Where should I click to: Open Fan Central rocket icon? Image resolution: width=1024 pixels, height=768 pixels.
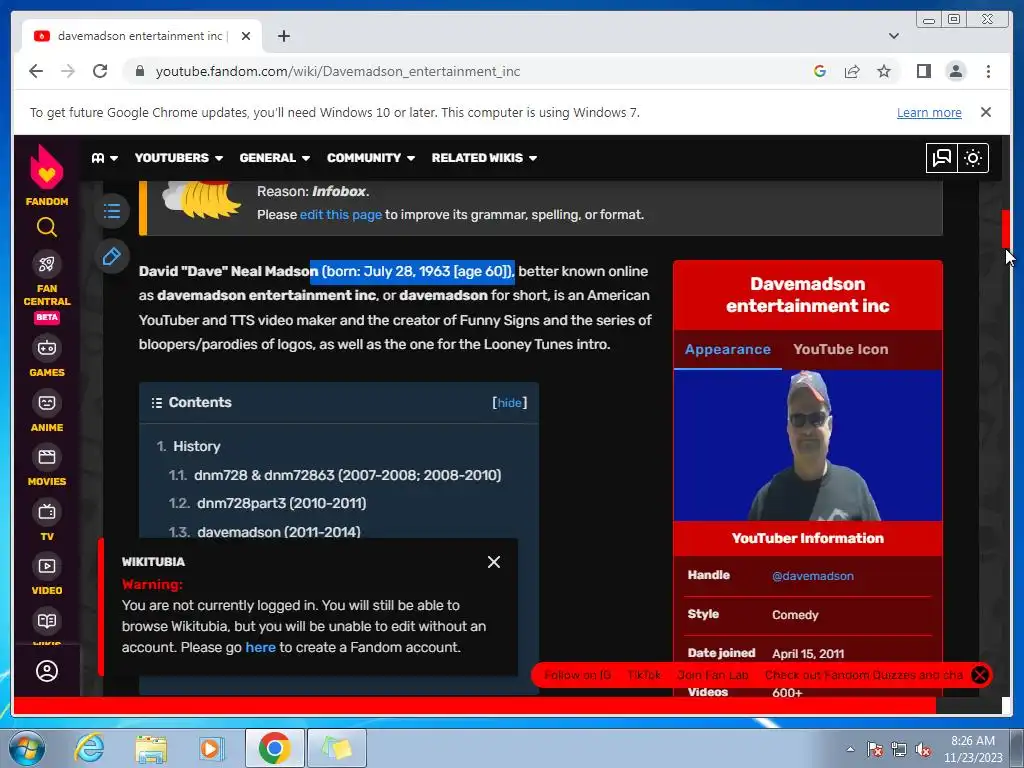[46, 264]
